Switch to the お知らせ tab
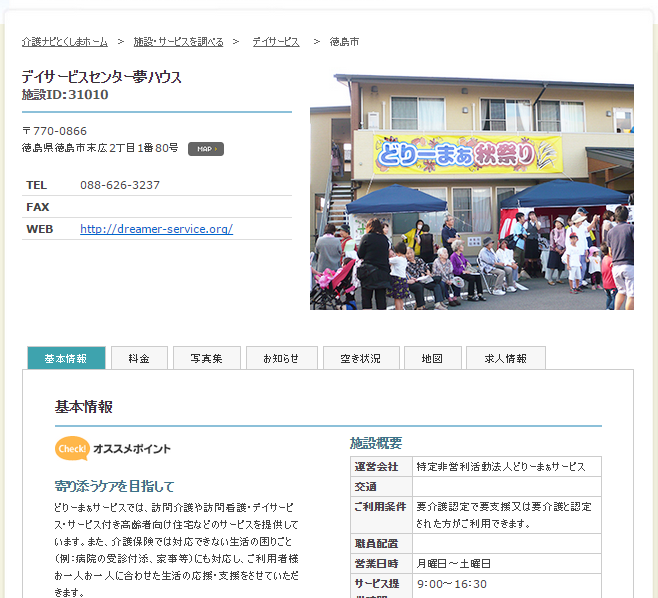 tap(281, 358)
